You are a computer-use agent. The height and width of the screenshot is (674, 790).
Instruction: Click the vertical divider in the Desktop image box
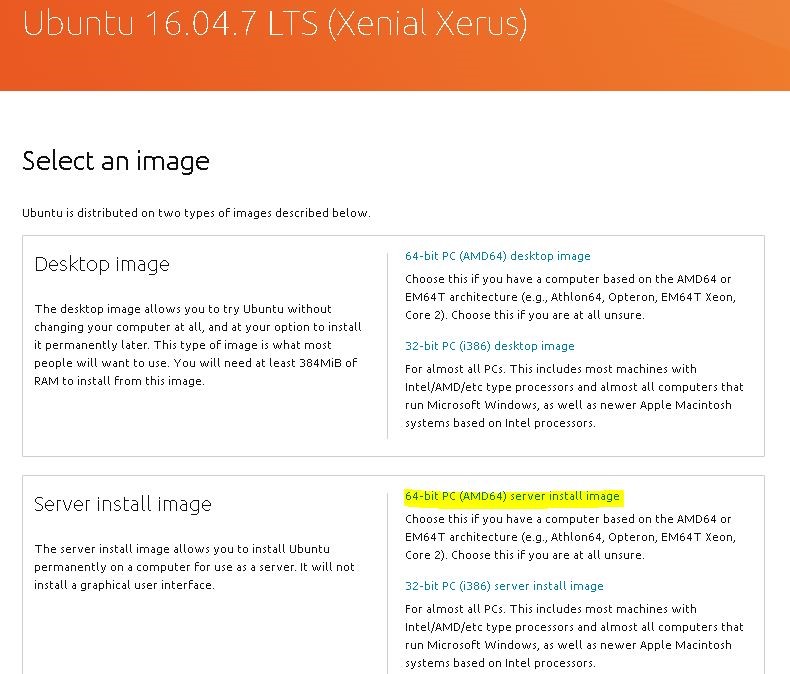click(x=387, y=345)
